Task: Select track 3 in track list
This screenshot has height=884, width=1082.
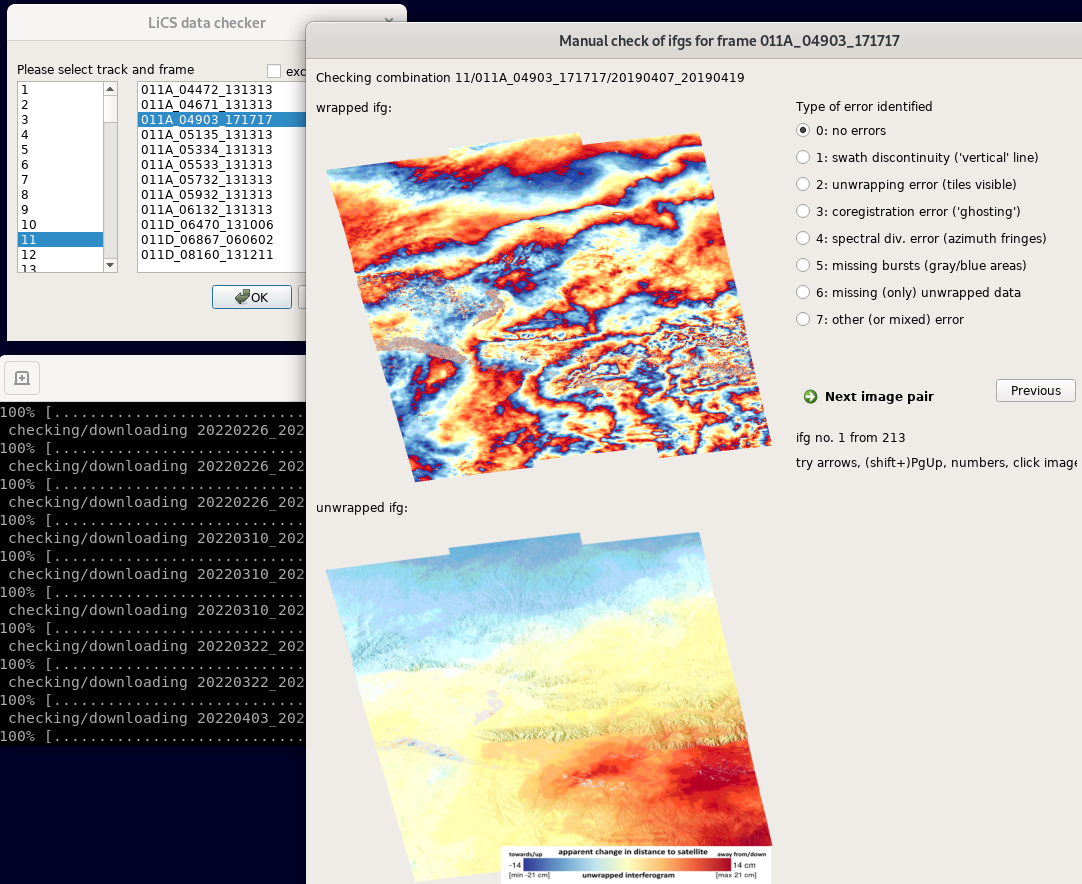Action: (x=60, y=119)
